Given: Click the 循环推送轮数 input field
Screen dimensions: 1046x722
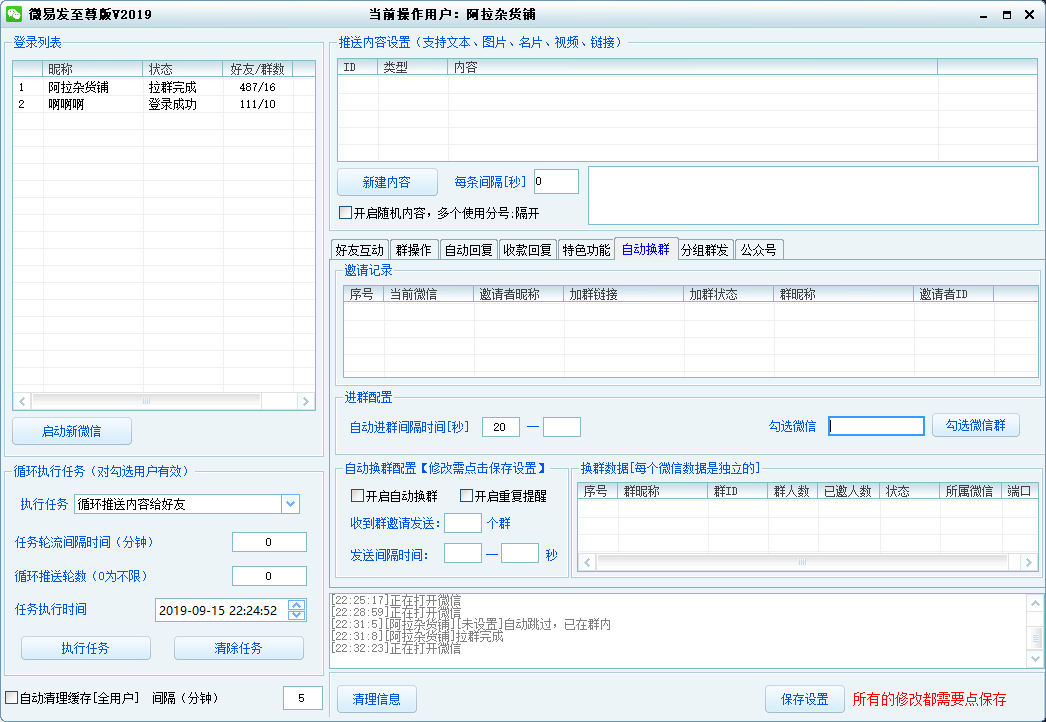Looking at the screenshot, I should coord(269,576).
